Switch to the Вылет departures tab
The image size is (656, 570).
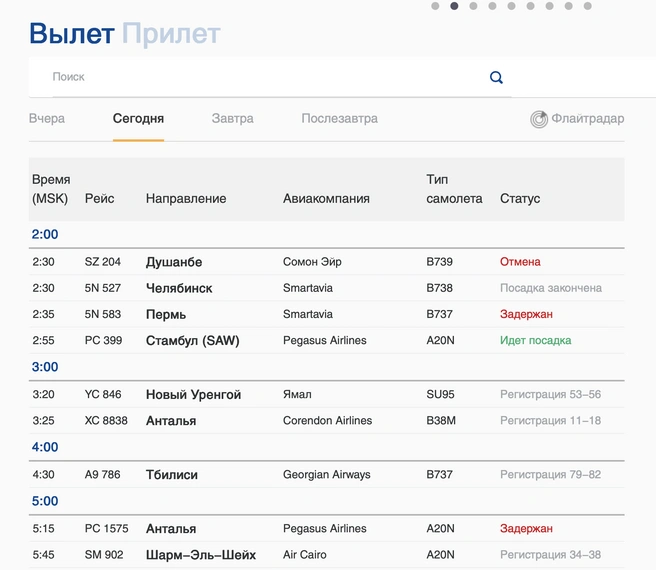click(72, 33)
